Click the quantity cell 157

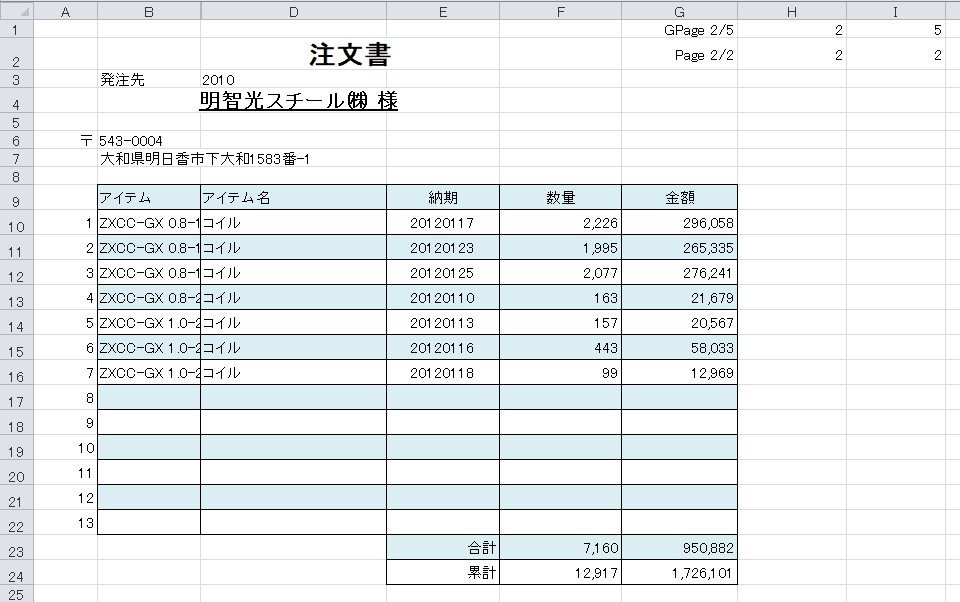click(560, 323)
